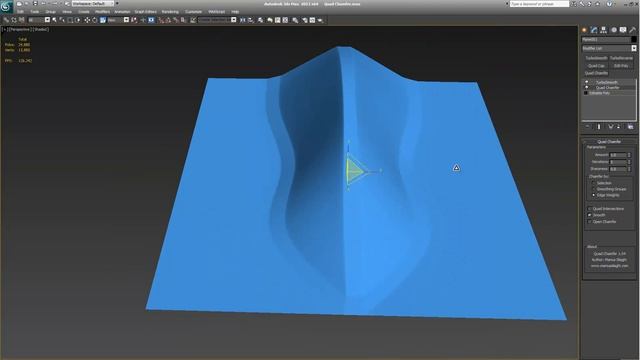Viewport: 640px width, 360px height.
Task: Open the Hierarchy command panel tab
Action: 603,30
